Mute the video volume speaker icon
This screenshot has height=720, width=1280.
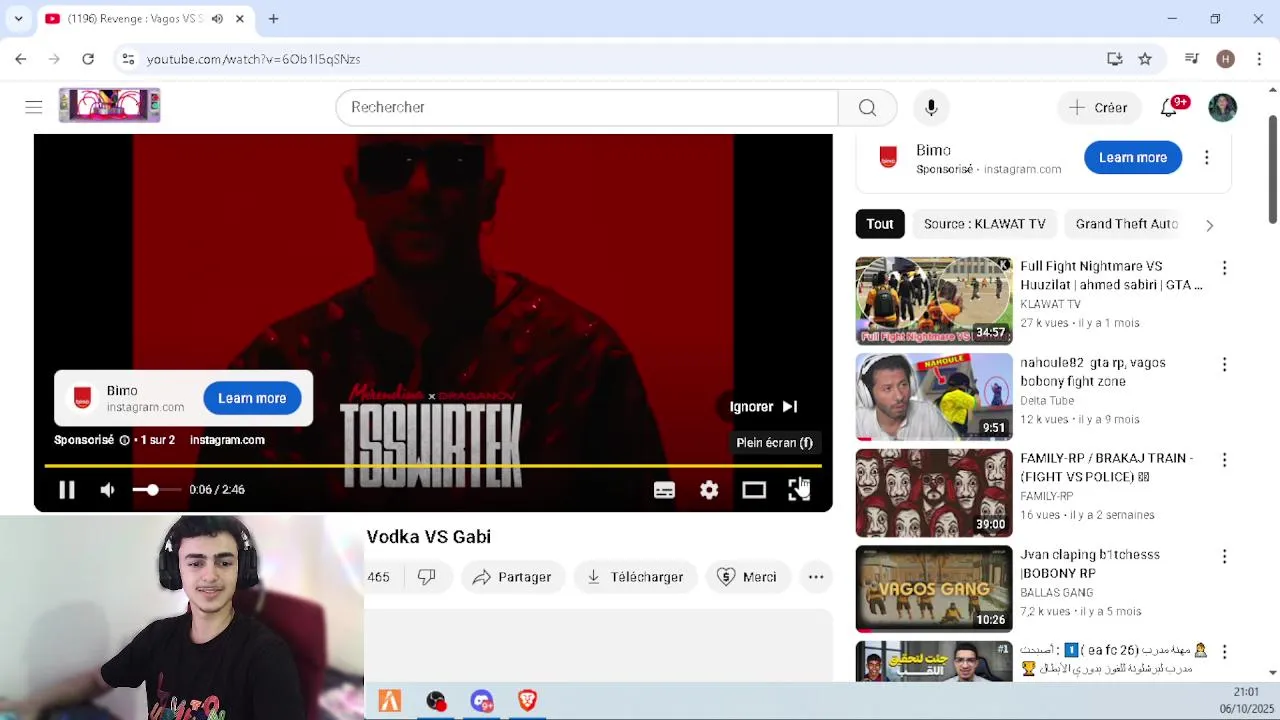point(107,490)
